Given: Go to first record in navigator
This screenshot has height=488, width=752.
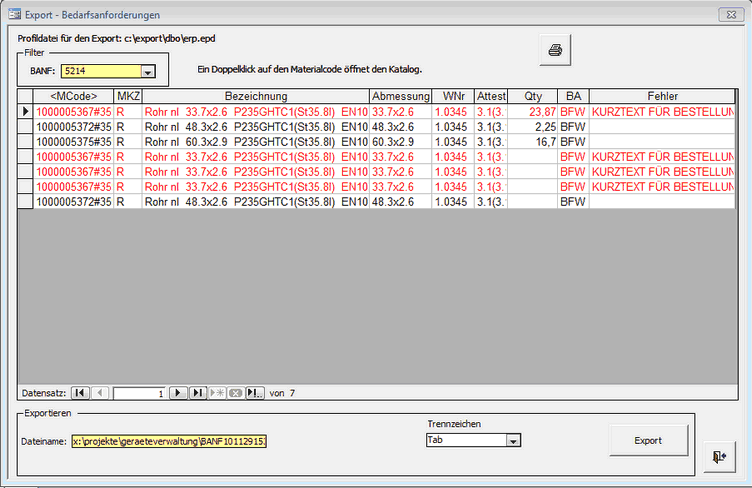Looking at the screenshot, I should tap(82, 393).
